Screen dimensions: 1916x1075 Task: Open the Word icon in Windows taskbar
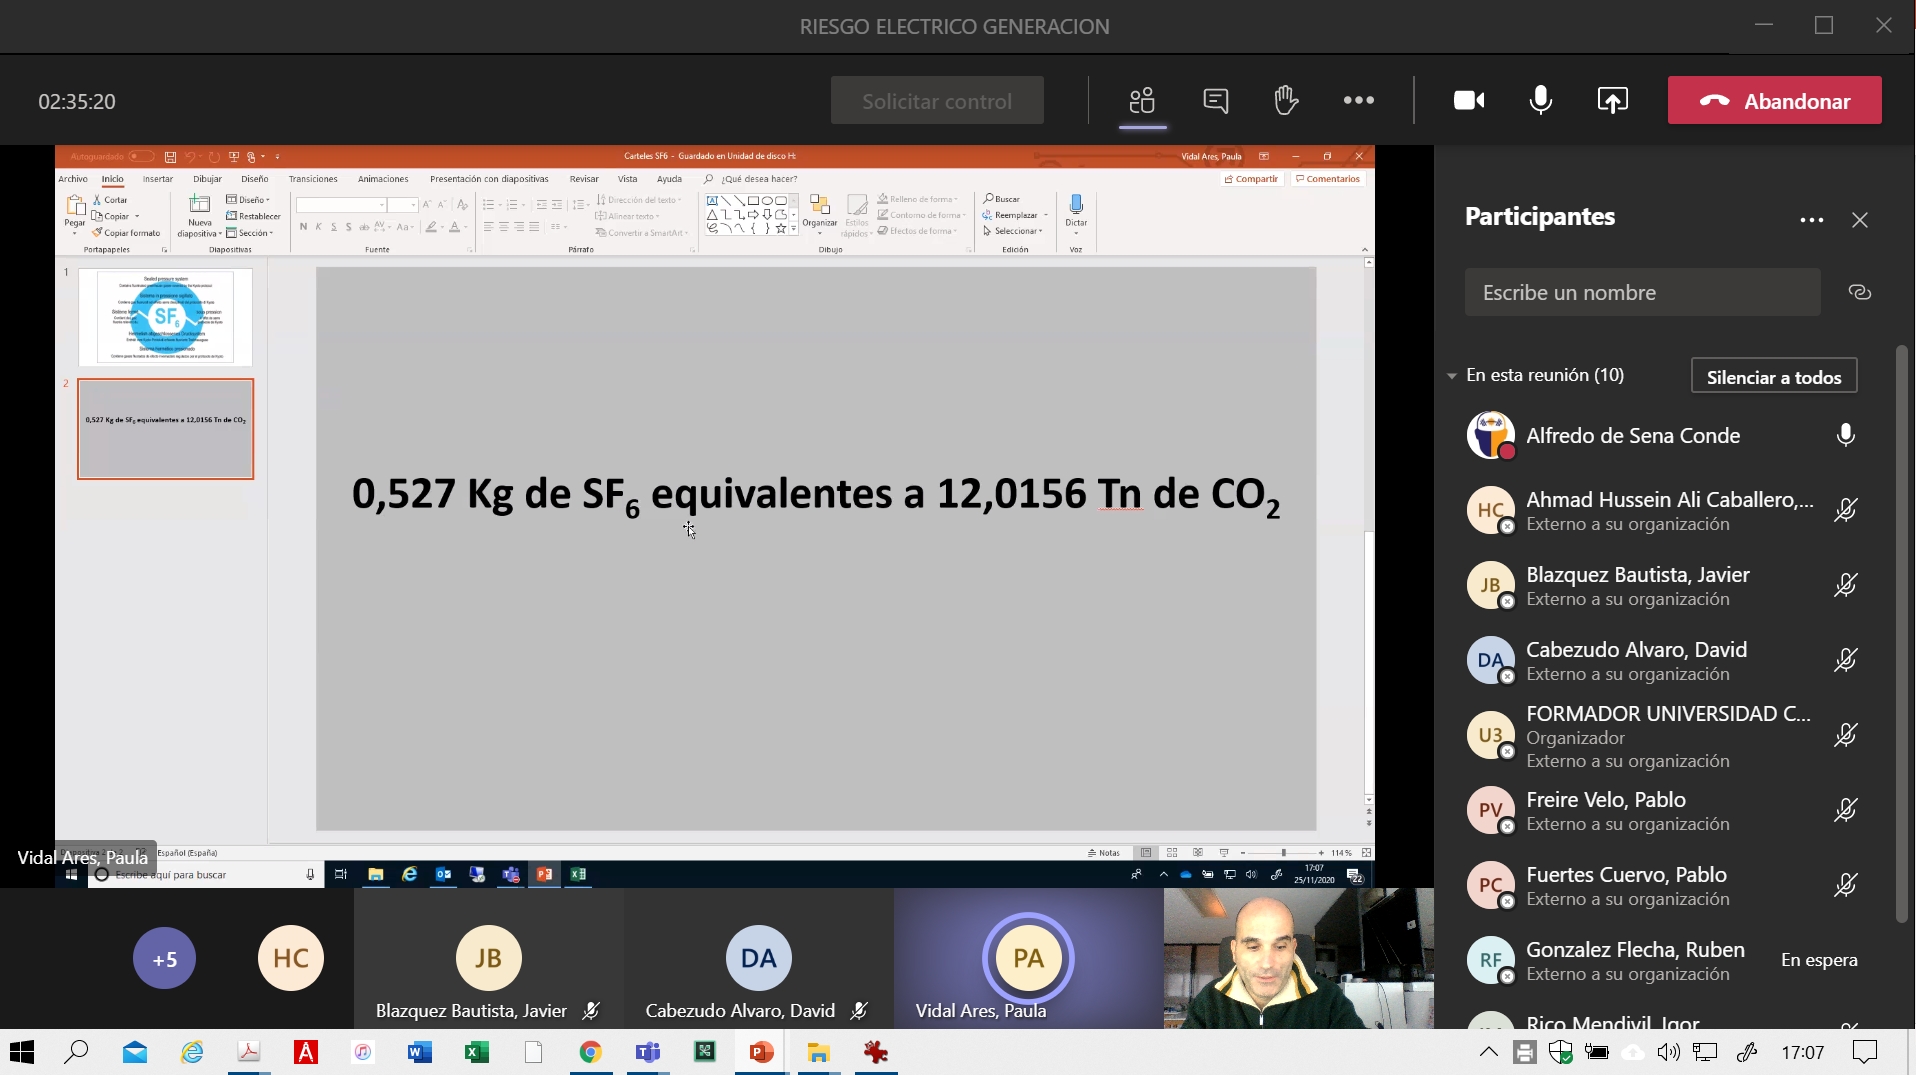(419, 1052)
